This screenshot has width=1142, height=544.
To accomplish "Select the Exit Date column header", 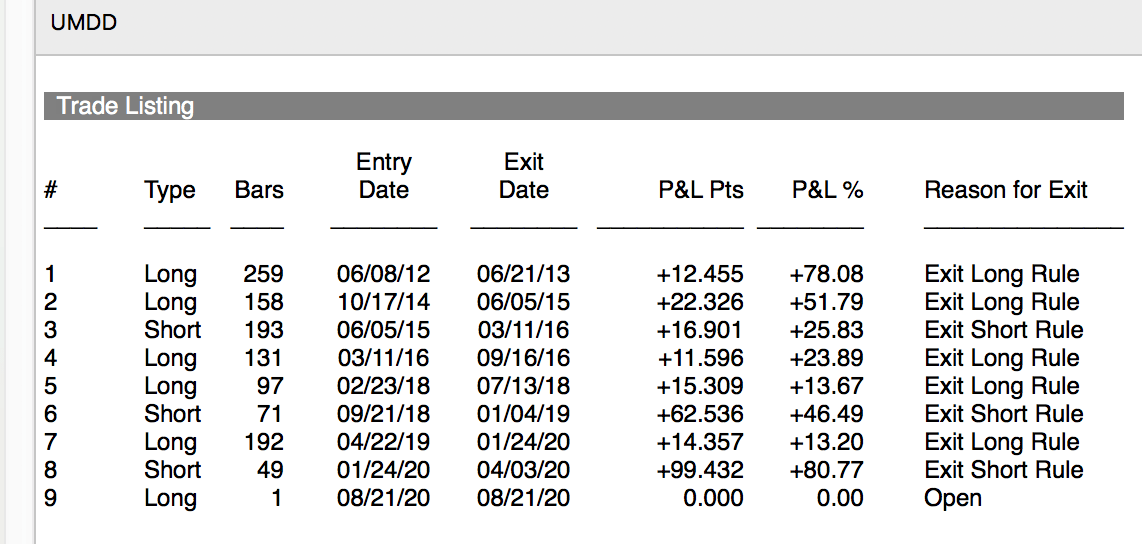I will pyautogui.click(x=524, y=176).
